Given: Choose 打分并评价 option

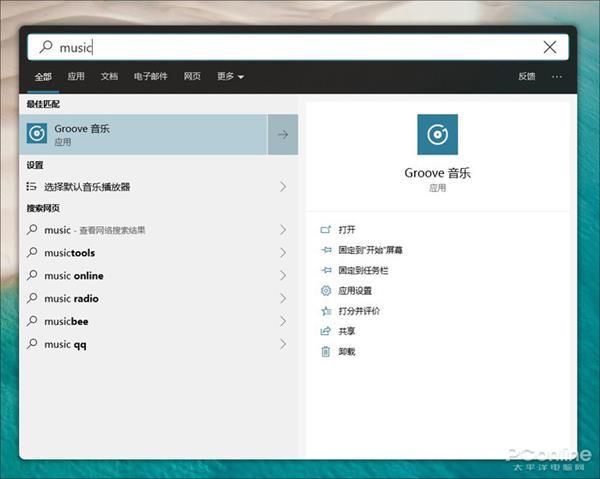Looking at the screenshot, I should click(359, 311).
